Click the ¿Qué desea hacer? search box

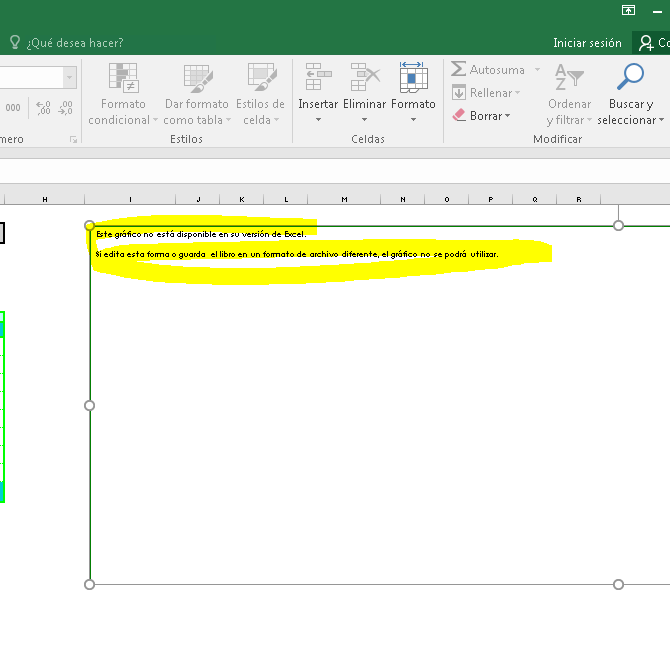click(75, 43)
